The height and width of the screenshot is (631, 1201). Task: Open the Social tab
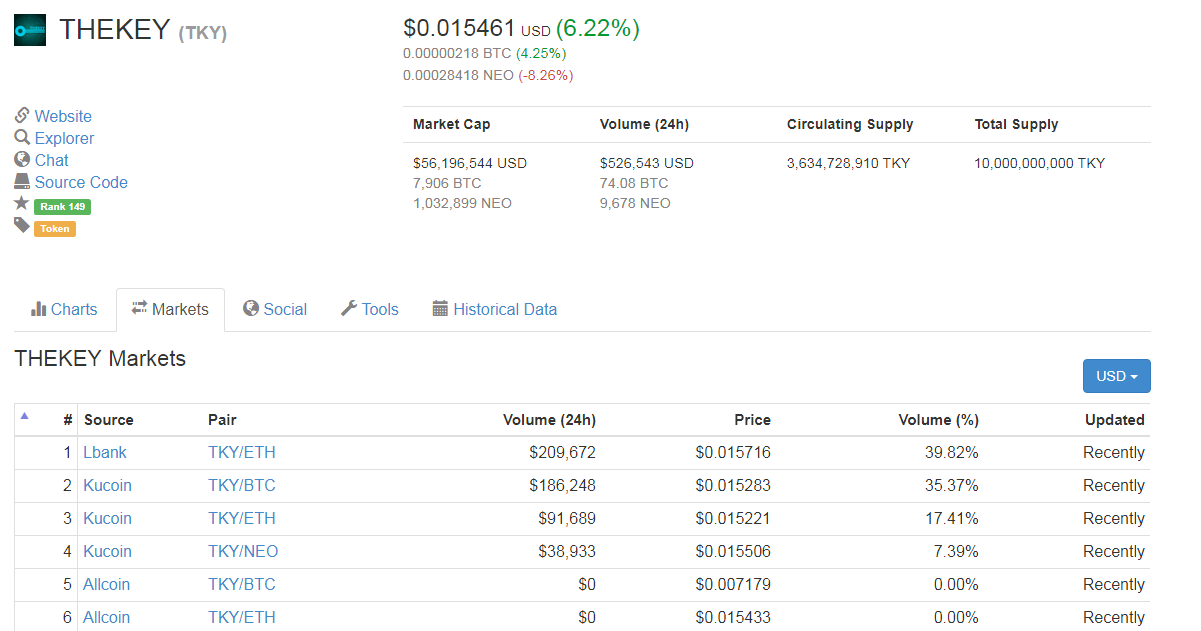[275, 310]
